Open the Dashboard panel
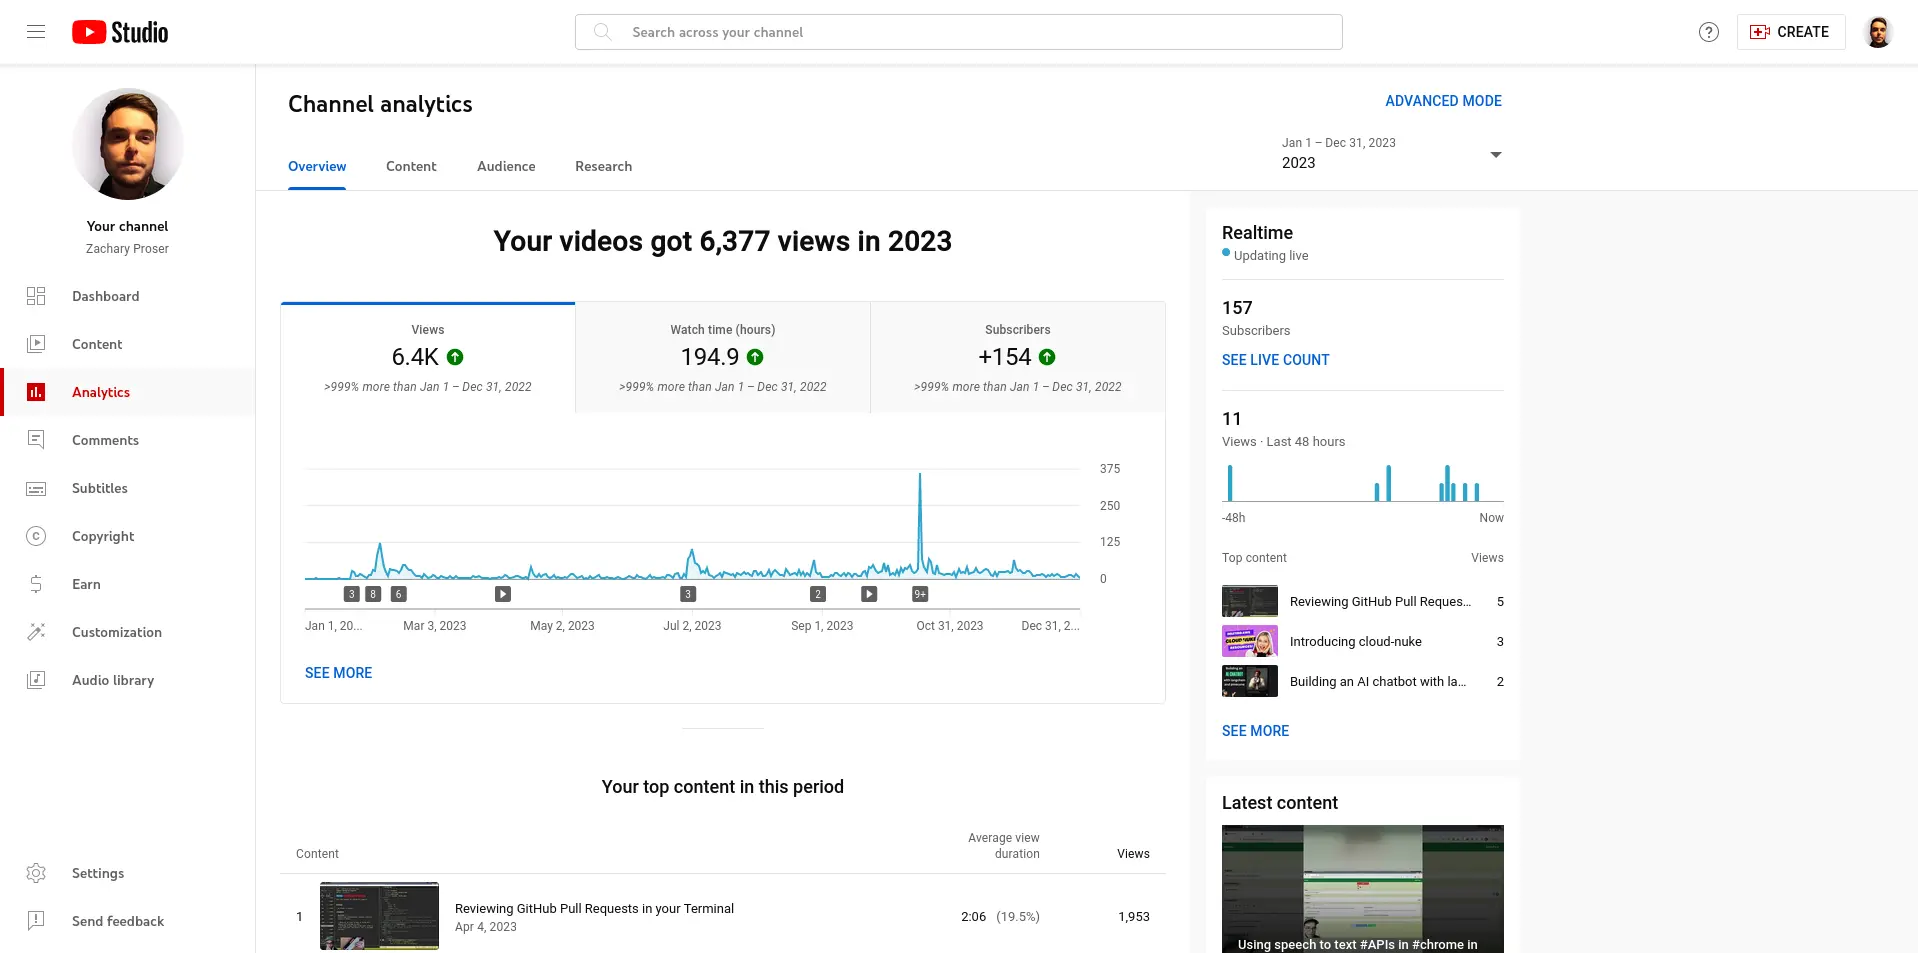The width and height of the screenshot is (1918, 953). pyautogui.click(x=105, y=296)
